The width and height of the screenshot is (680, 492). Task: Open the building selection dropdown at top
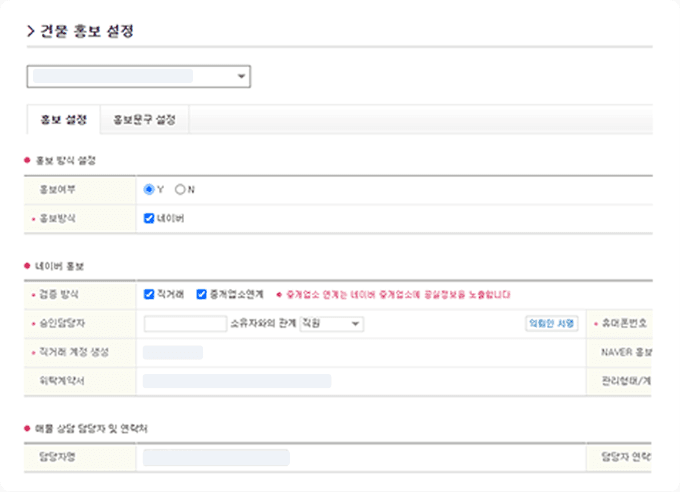click(138, 76)
